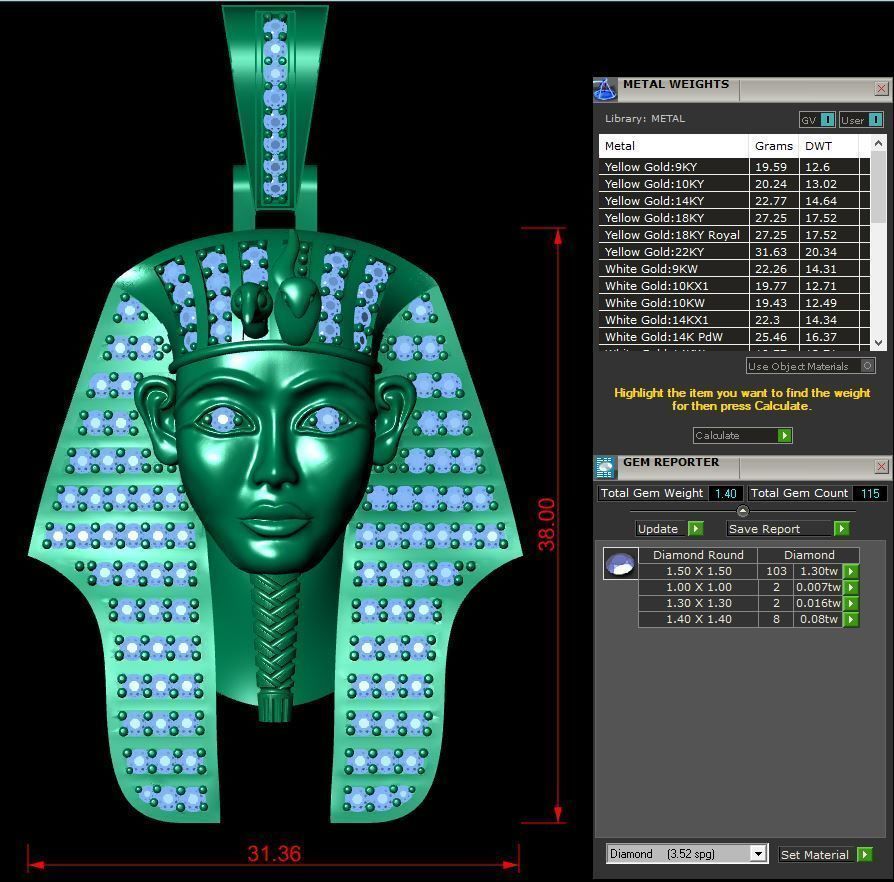Image resolution: width=894 pixels, height=882 pixels.
Task: Select Yellow Gold:10KY row
Action: pyautogui.click(x=734, y=184)
